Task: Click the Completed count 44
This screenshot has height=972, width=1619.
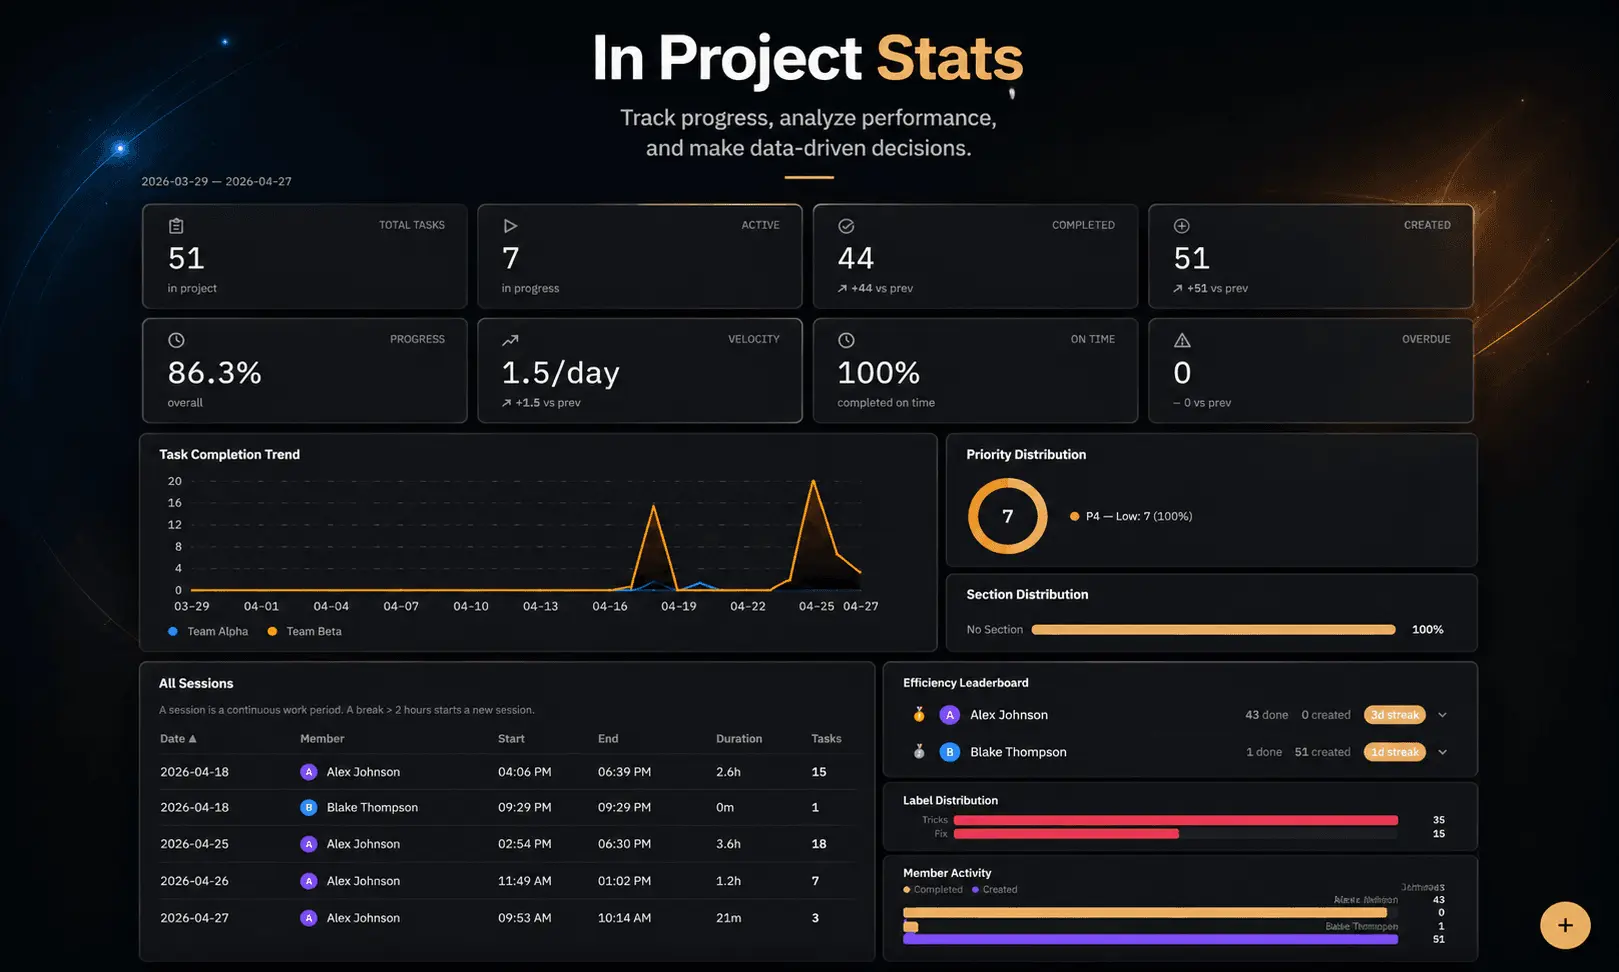Action: [856, 259]
